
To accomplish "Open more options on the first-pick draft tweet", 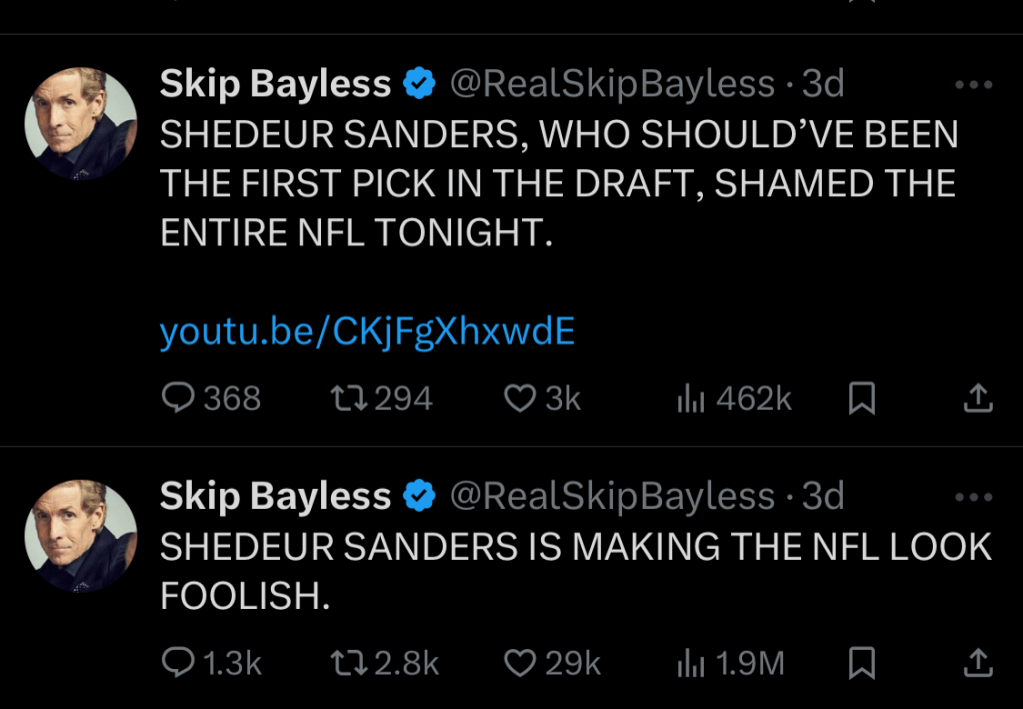I will pos(973,85).
